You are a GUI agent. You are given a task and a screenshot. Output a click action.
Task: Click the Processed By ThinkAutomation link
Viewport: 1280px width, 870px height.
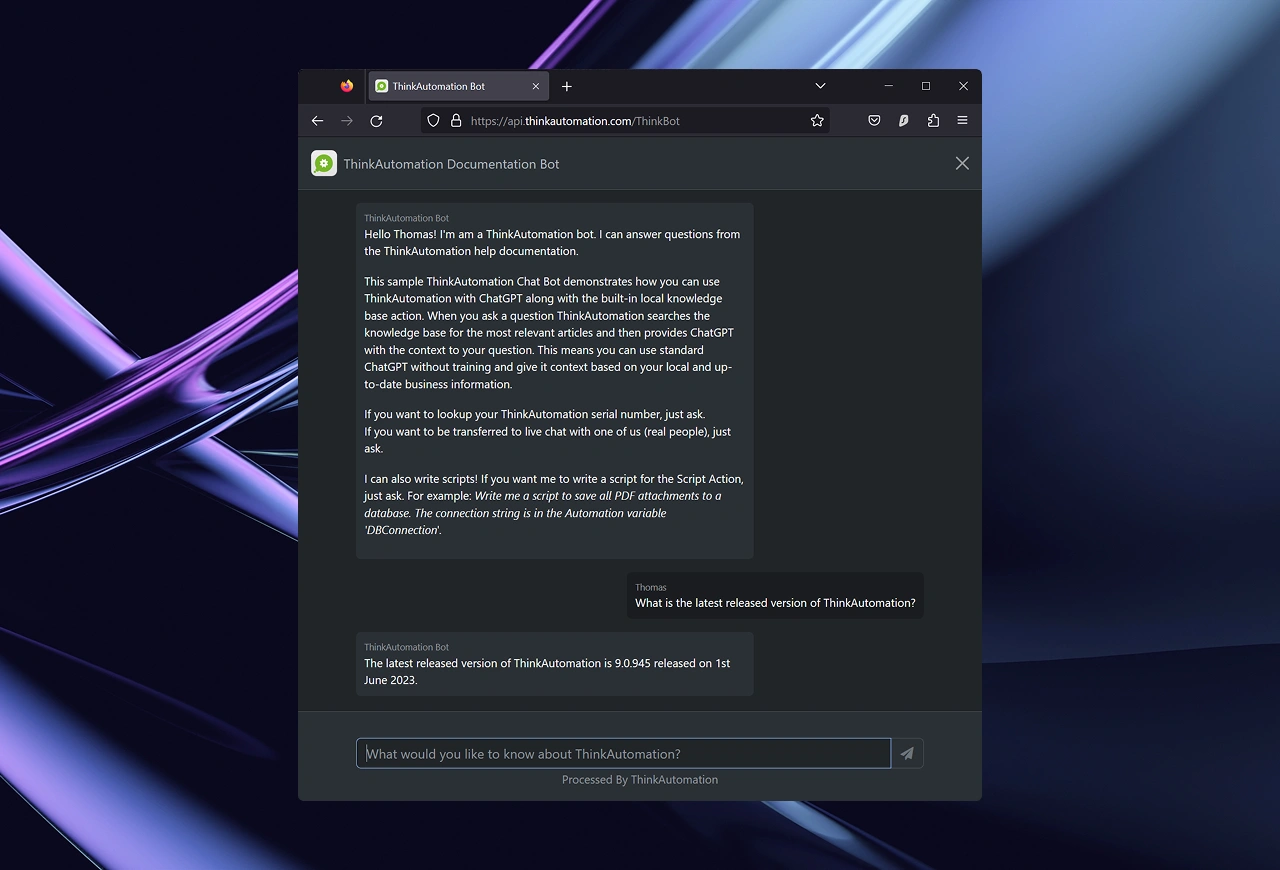(639, 779)
